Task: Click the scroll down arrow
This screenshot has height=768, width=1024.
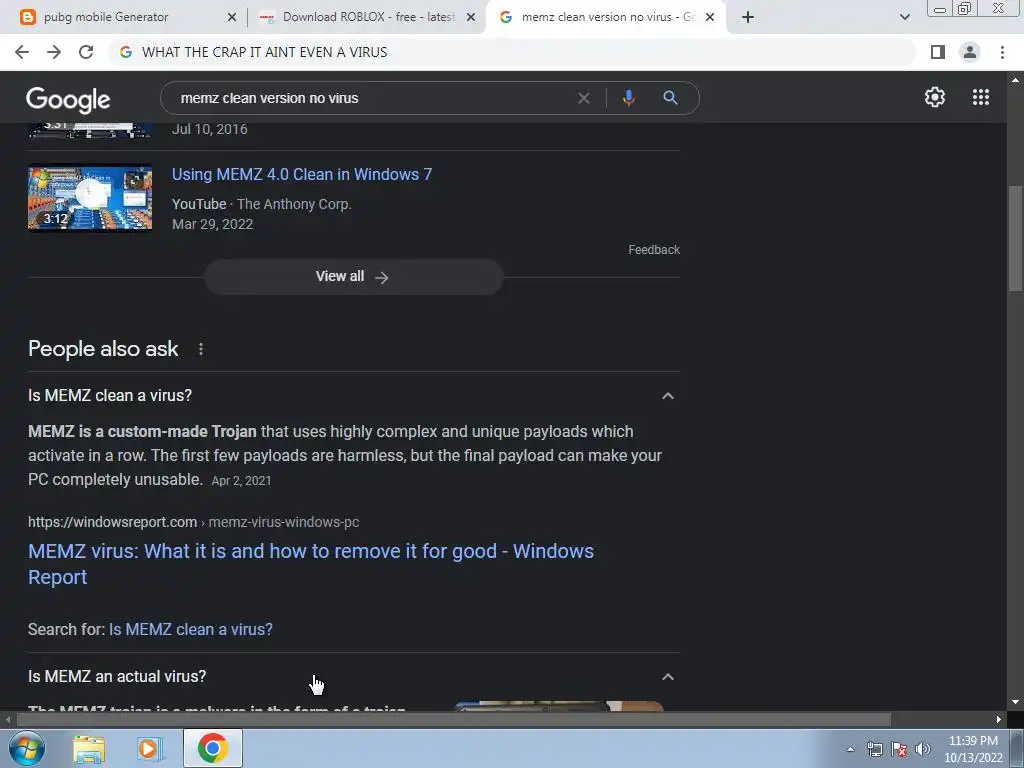Action: coord(1015,703)
